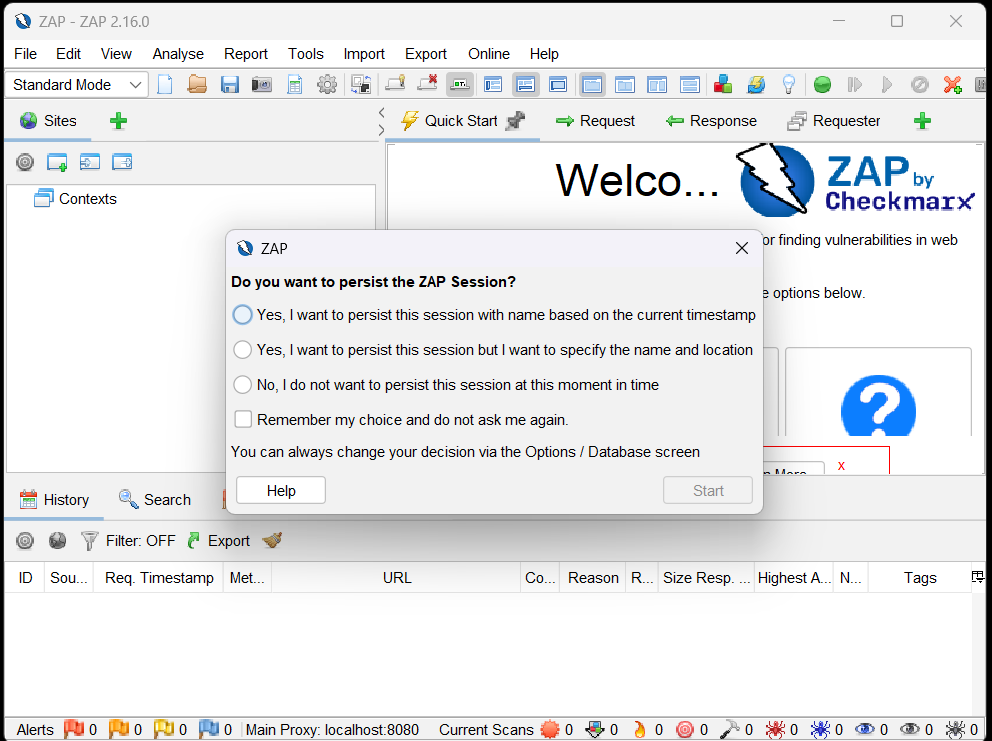Click left chevron collapsing the Sites panel
Viewport: 992px width, 741px height.
coord(381,113)
